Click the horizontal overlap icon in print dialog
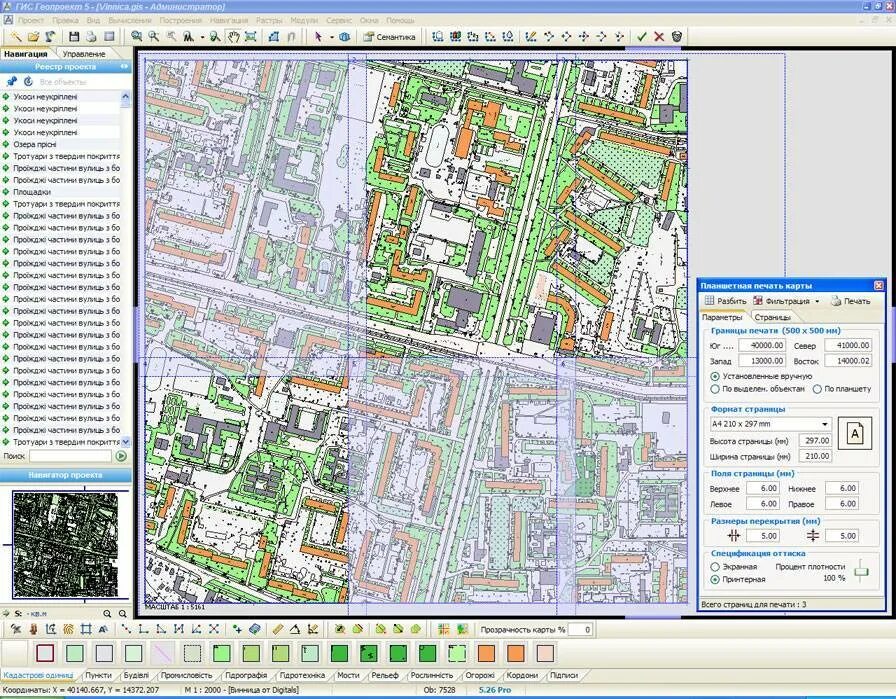 [x=734, y=536]
